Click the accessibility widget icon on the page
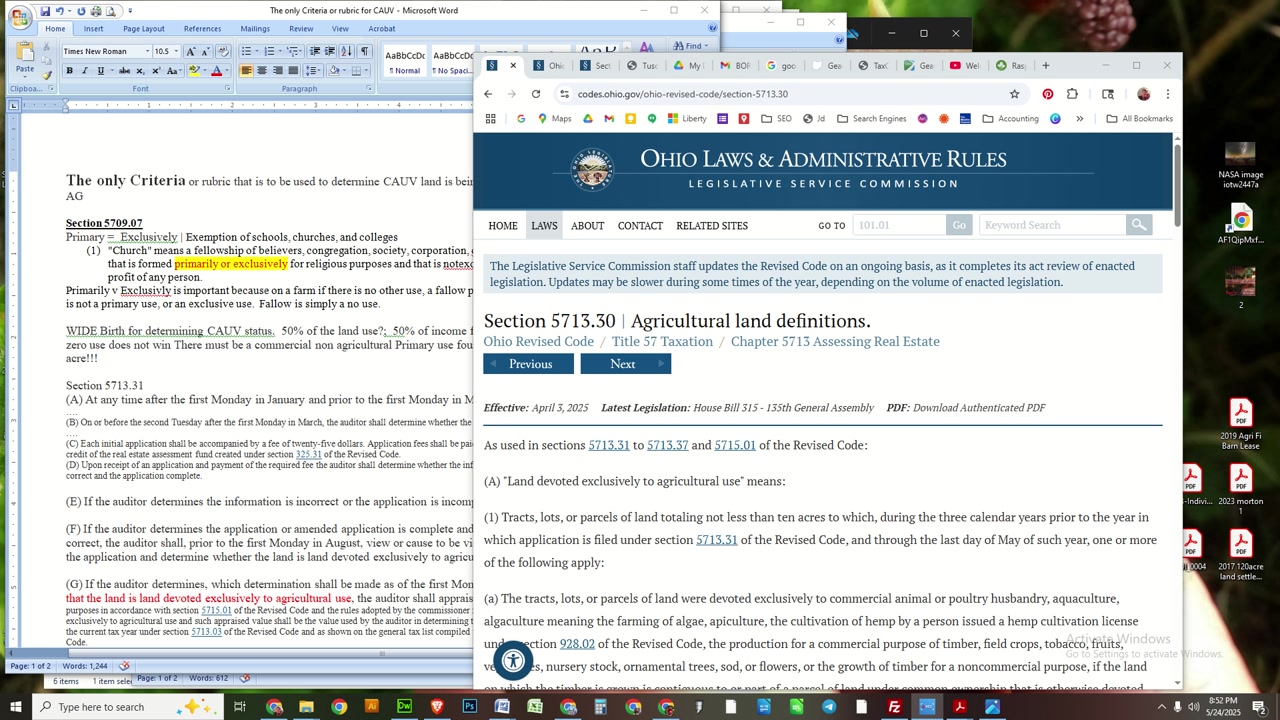The height and width of the screenshot is (720, 1280). tap(513, 660)
